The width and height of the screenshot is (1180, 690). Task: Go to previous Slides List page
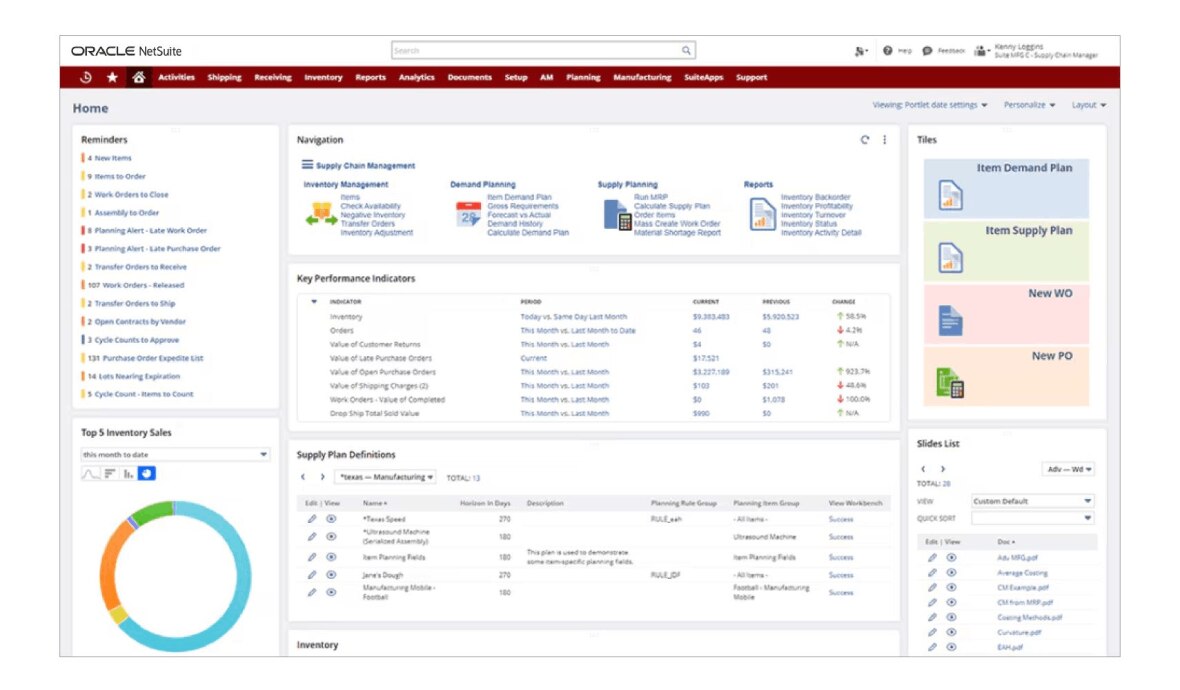[923, 469]
